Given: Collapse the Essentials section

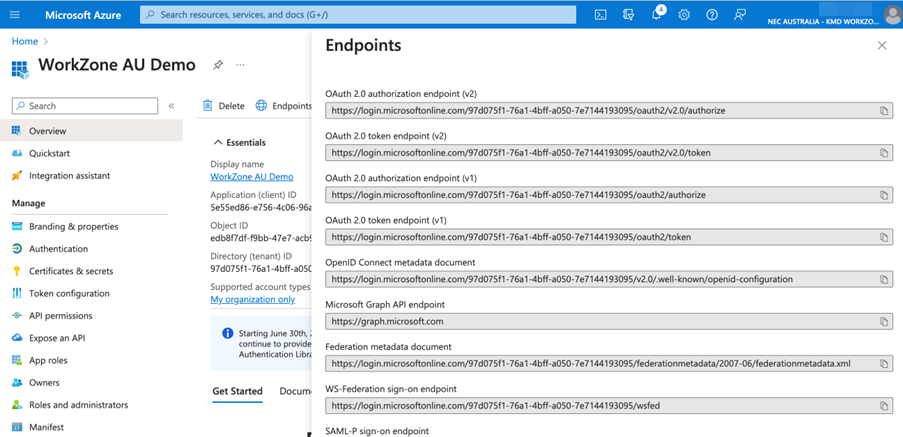Looking at the screenshot, I should tap(219, 143).
